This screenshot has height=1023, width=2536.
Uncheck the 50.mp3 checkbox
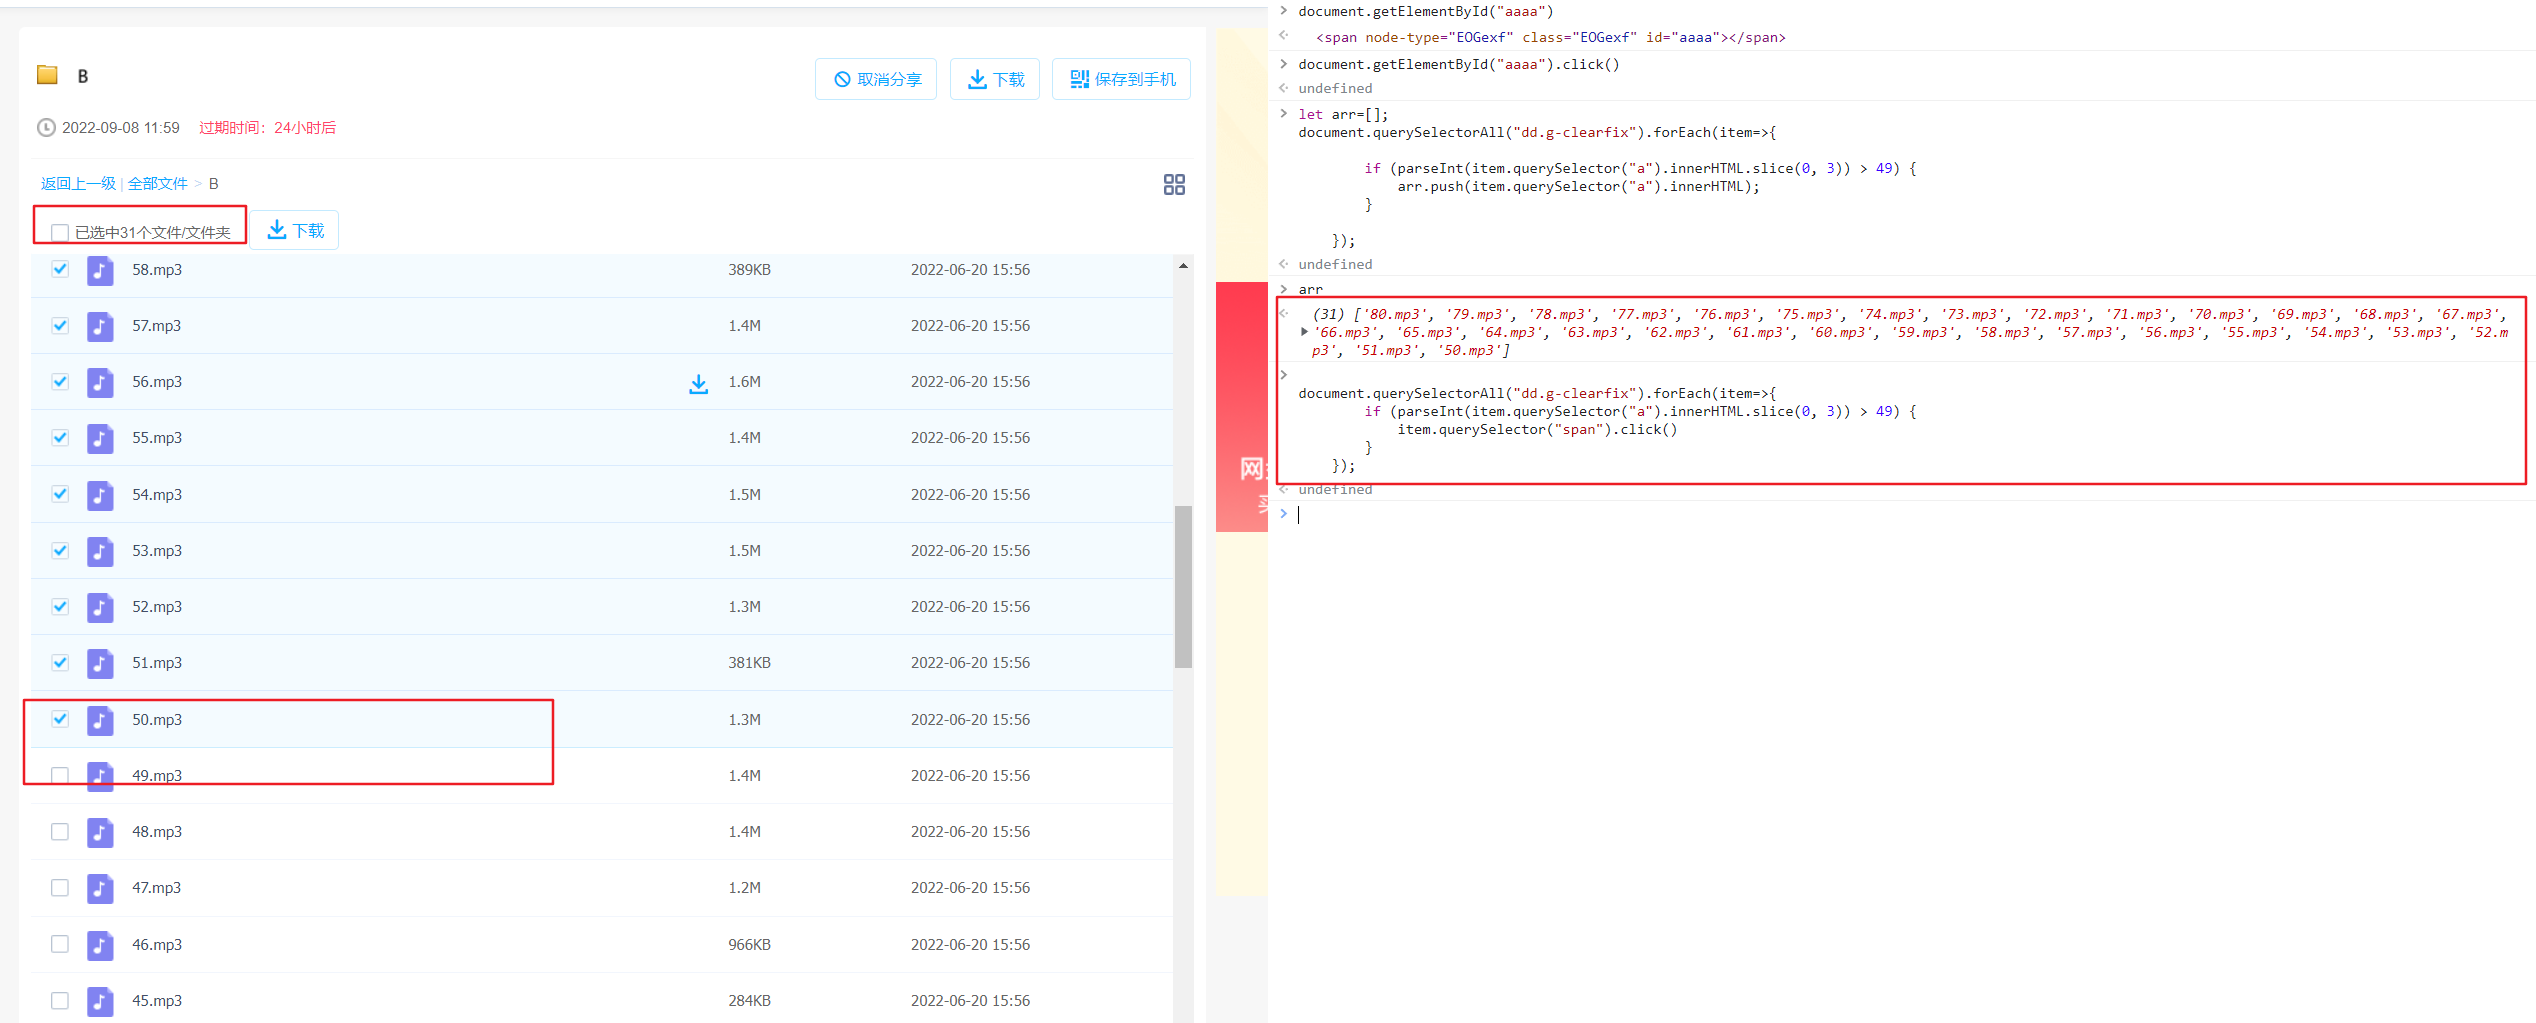pyautogui.click(x=60, y=719)
